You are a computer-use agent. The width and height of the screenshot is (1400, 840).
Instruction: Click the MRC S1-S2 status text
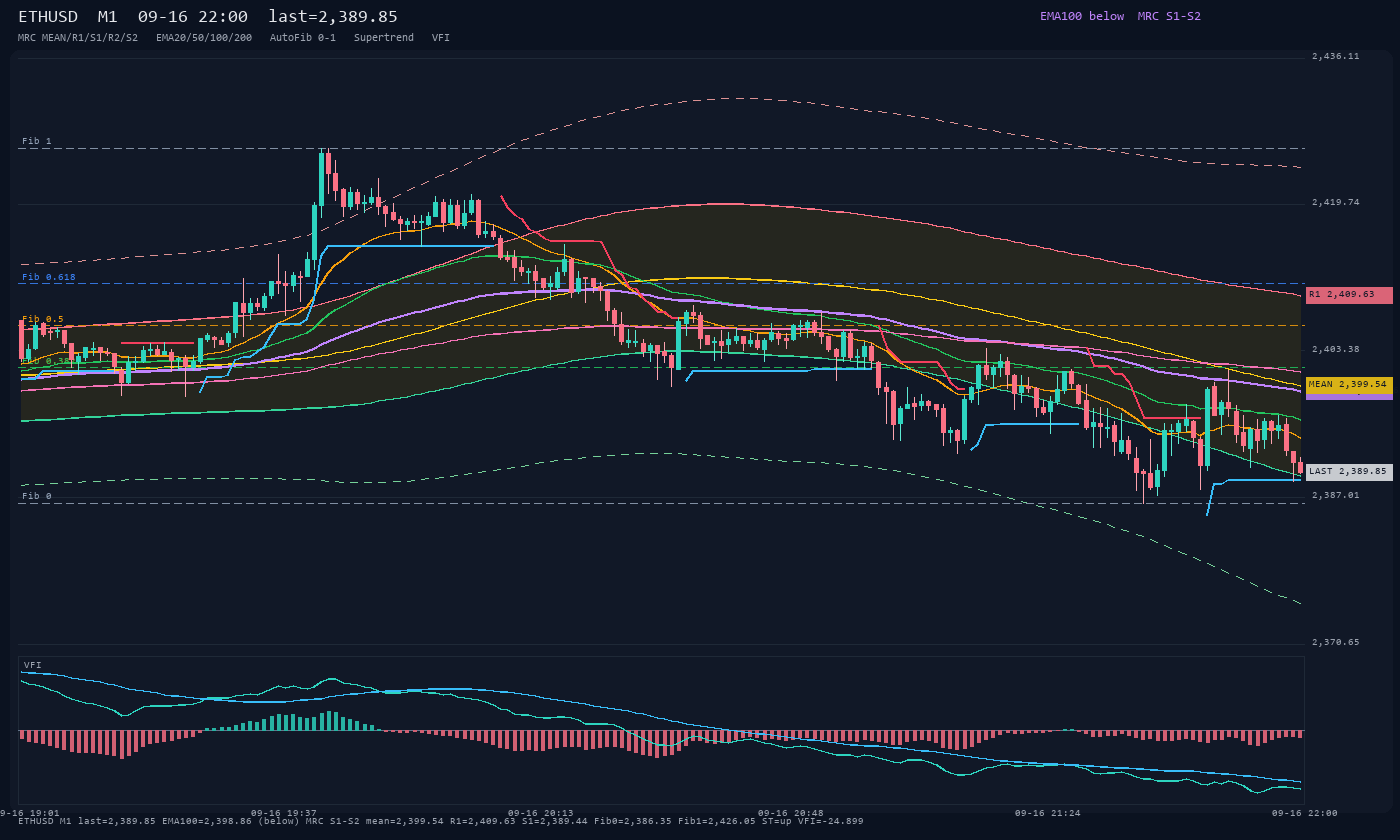(x=1169, y=16)
